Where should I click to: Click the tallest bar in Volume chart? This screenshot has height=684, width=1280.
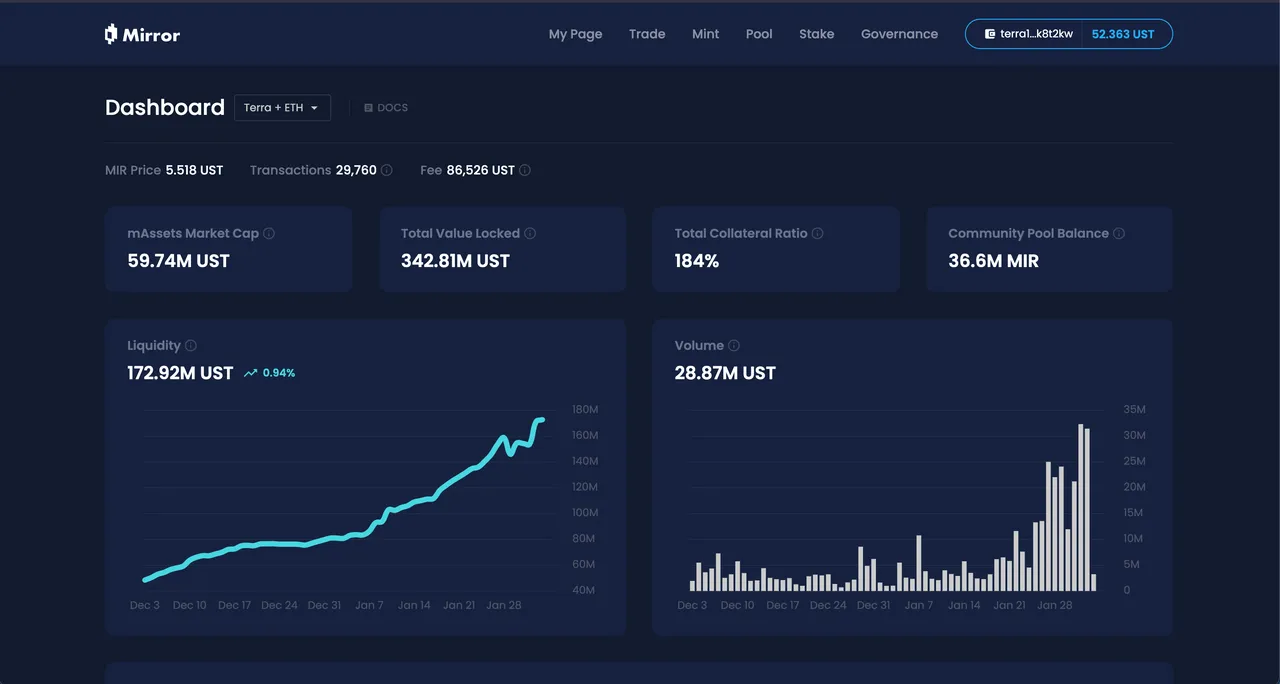(1081, 507)
